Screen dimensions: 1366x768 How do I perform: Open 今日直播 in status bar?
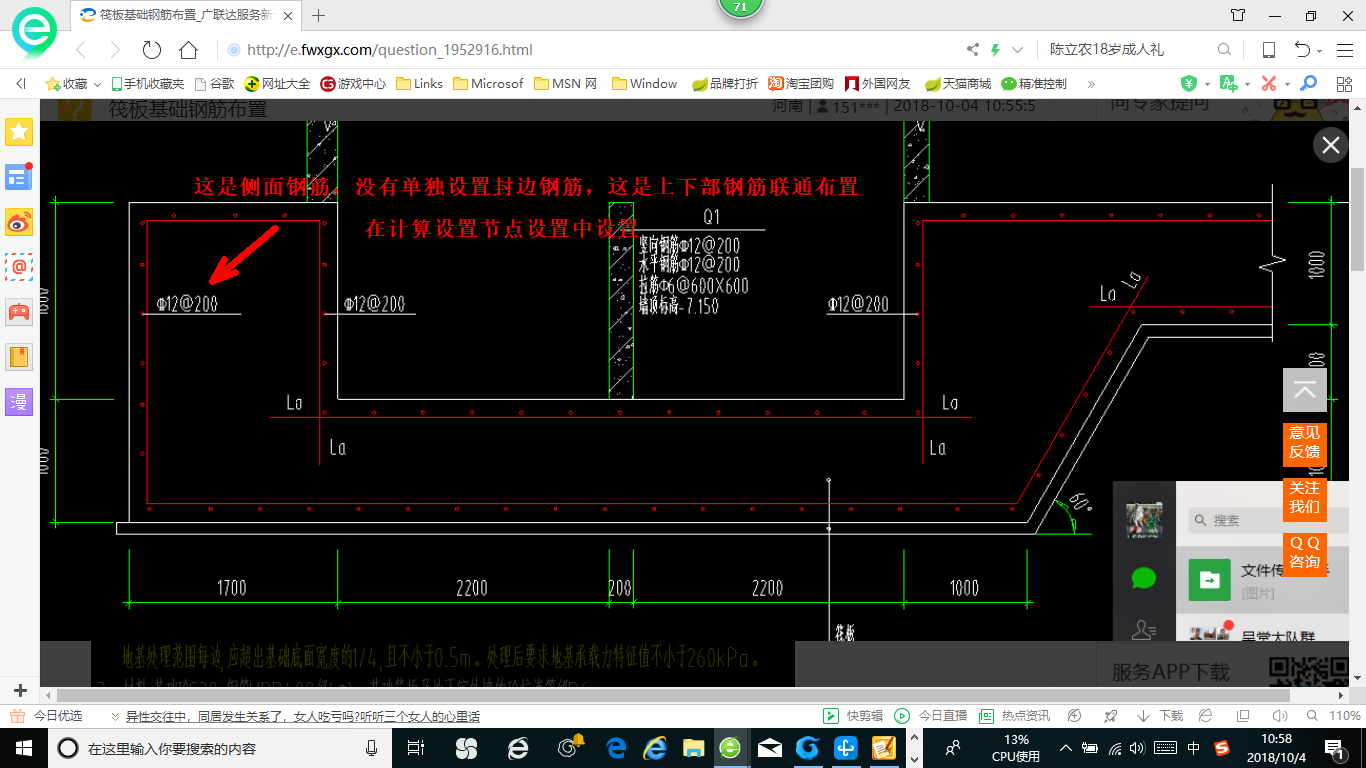pos(931,716)
